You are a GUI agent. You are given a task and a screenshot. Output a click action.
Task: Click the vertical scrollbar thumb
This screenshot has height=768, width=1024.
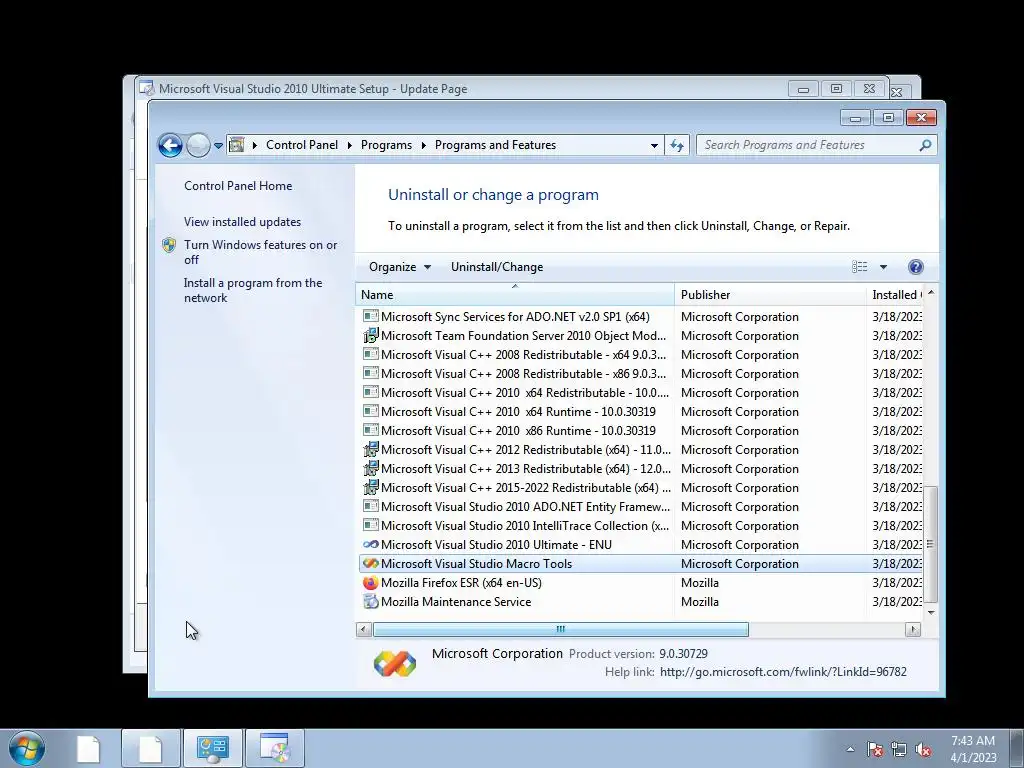pos(931,544)
